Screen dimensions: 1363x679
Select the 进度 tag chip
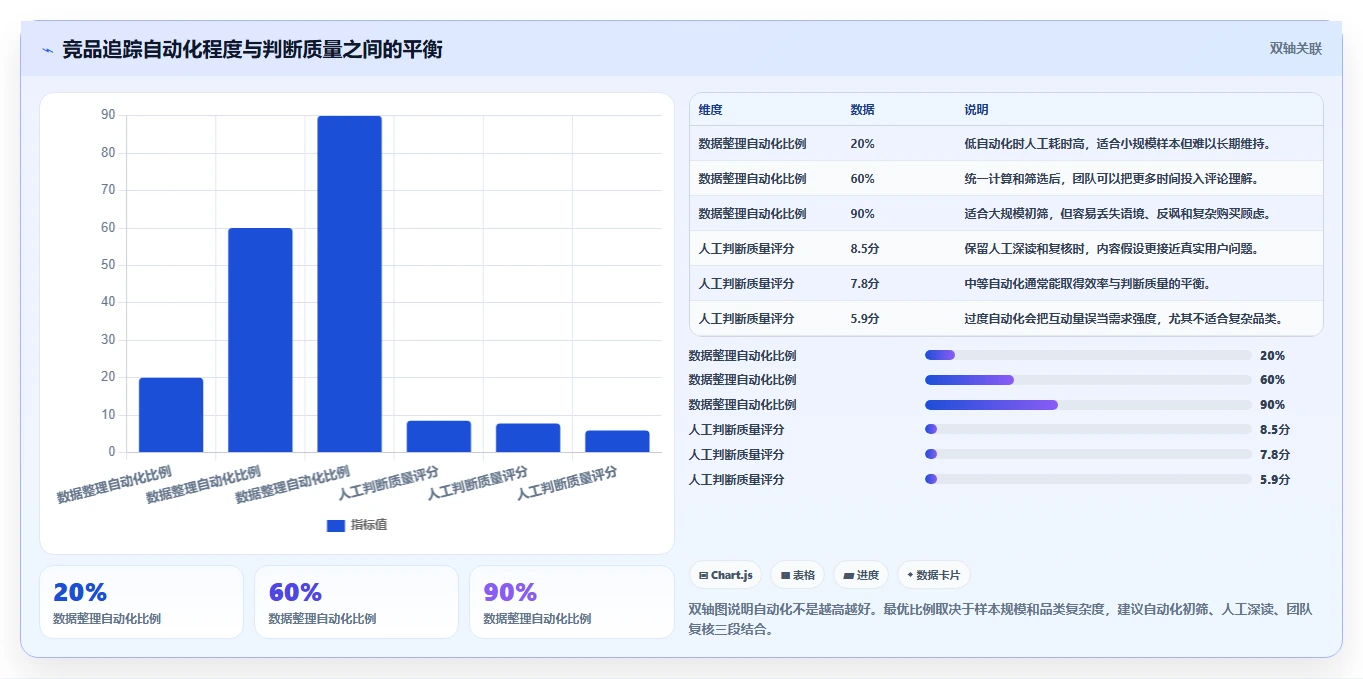click(860, 575)
